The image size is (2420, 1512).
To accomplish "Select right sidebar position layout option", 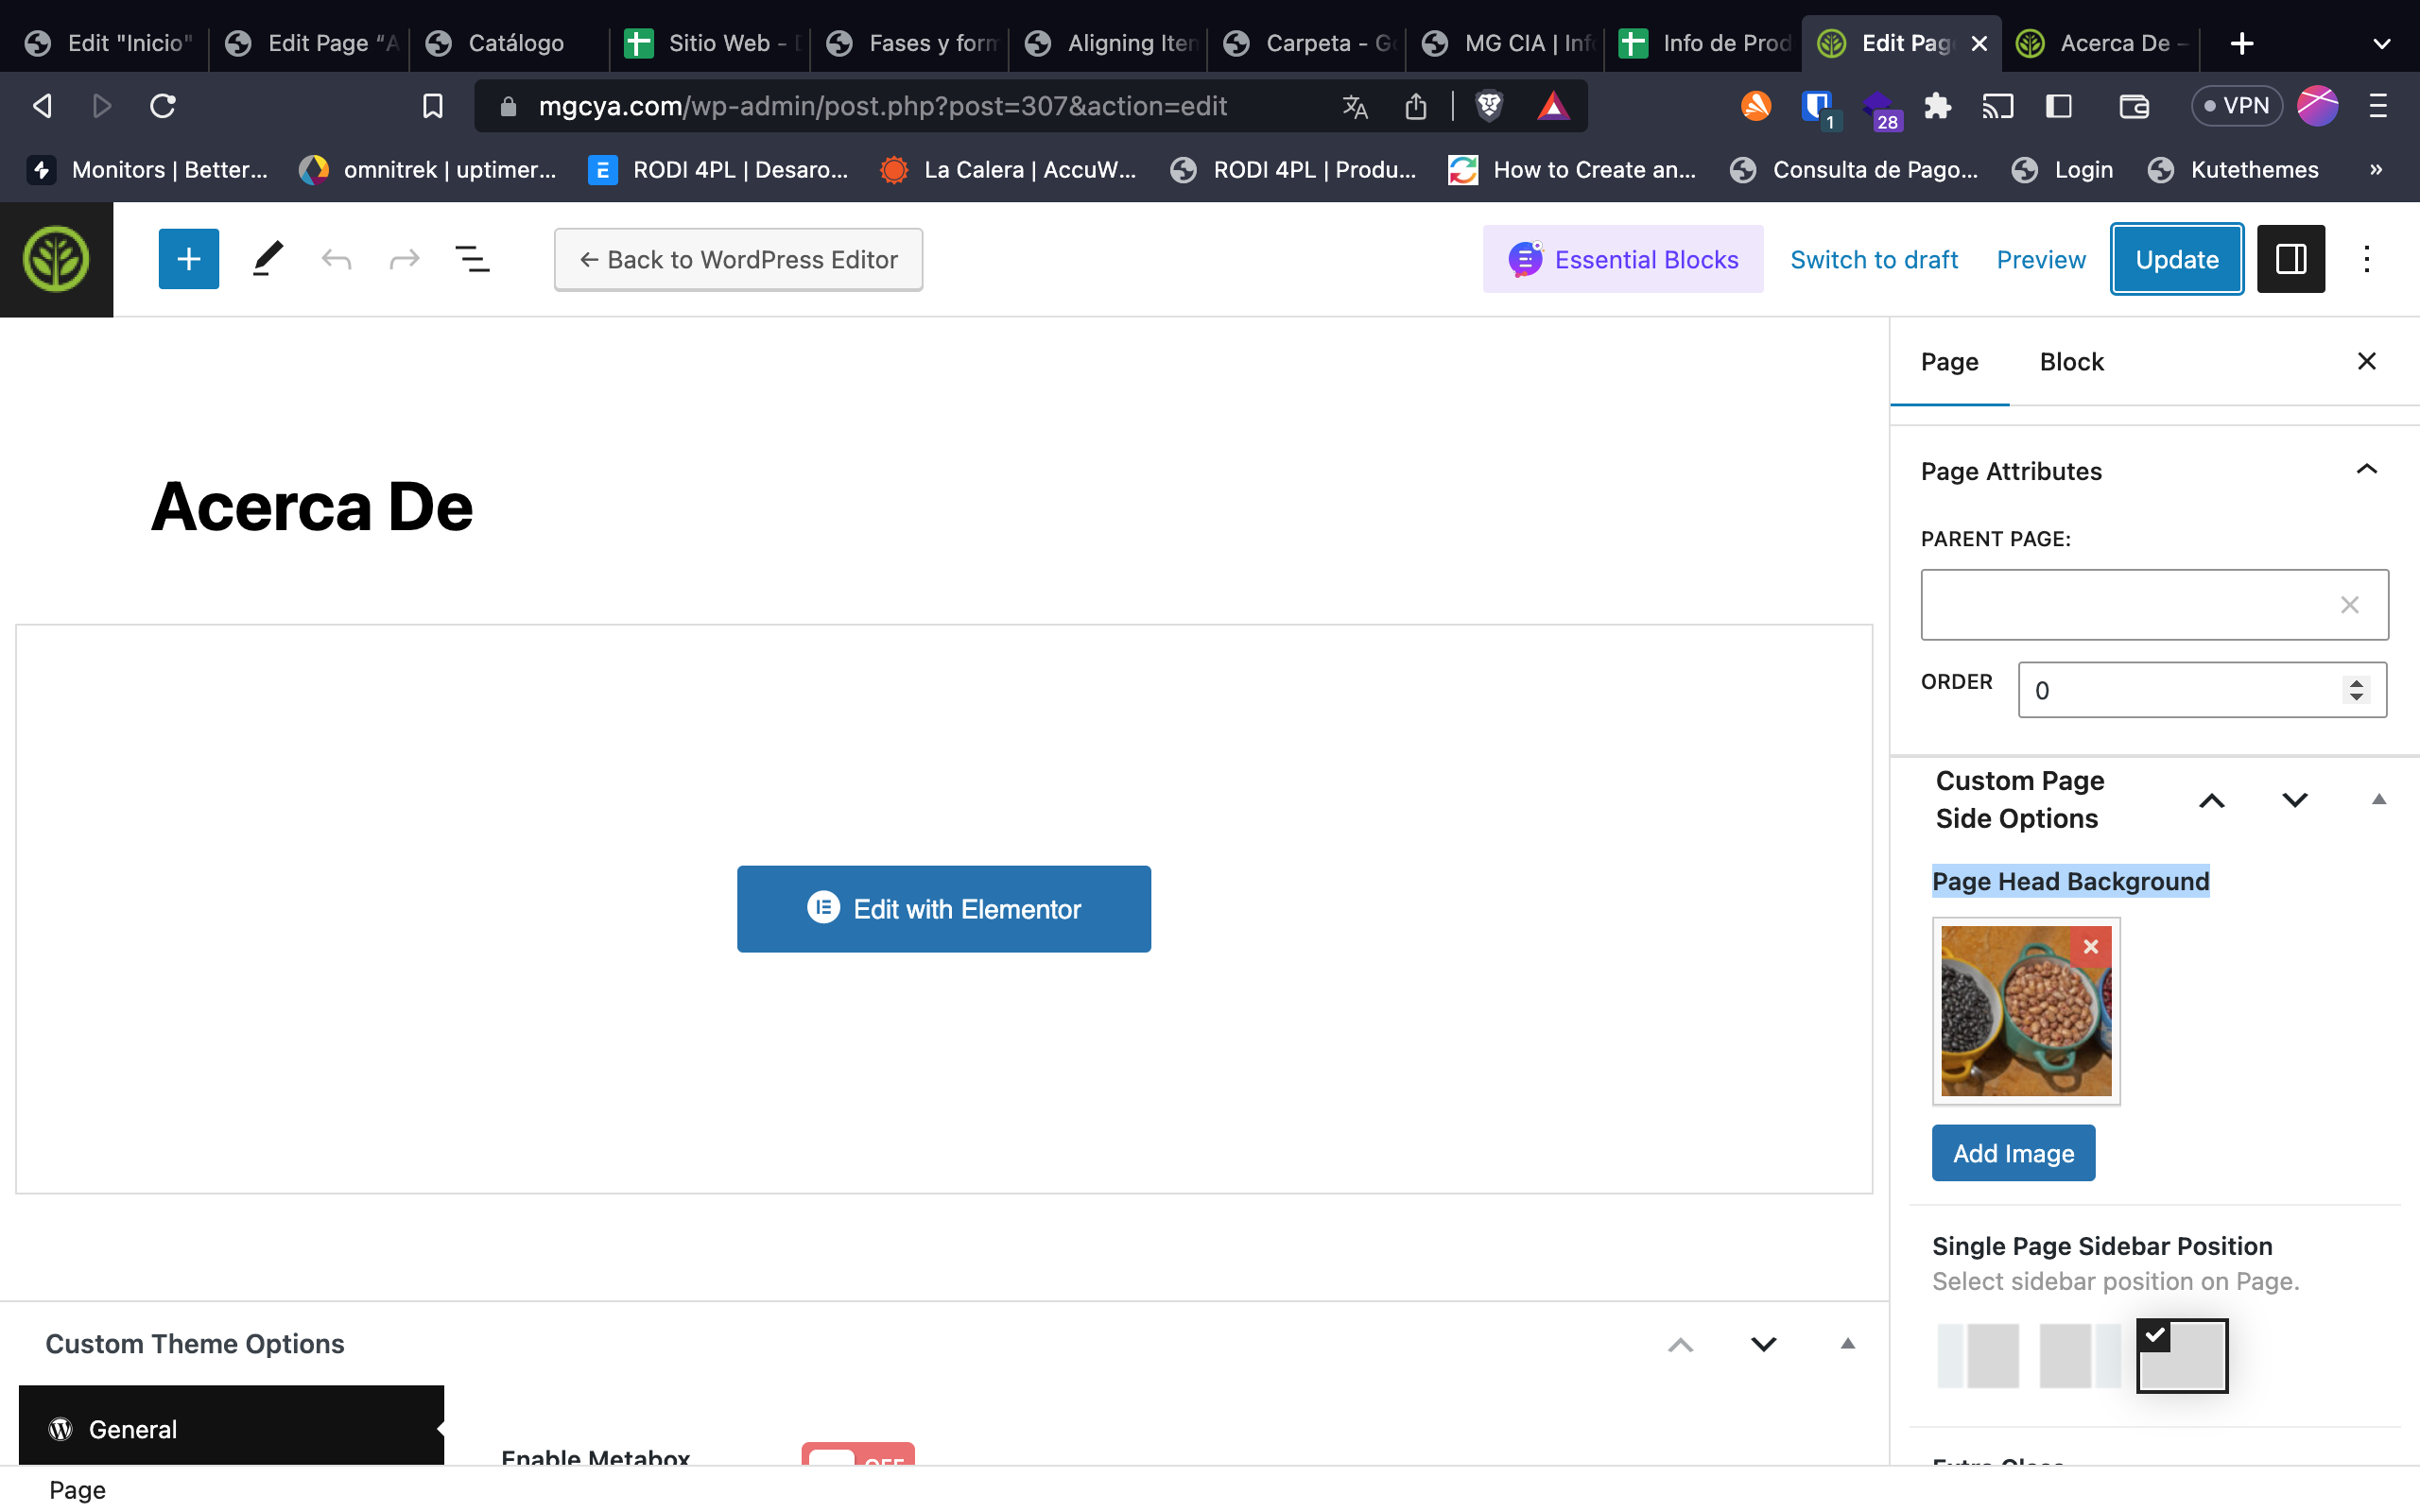I will pos(2079,1355).
